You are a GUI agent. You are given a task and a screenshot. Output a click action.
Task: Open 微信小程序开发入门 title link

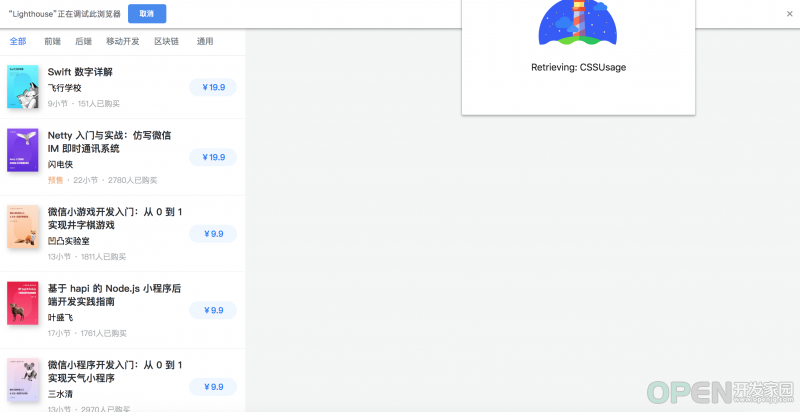click(x=115, y=371)
